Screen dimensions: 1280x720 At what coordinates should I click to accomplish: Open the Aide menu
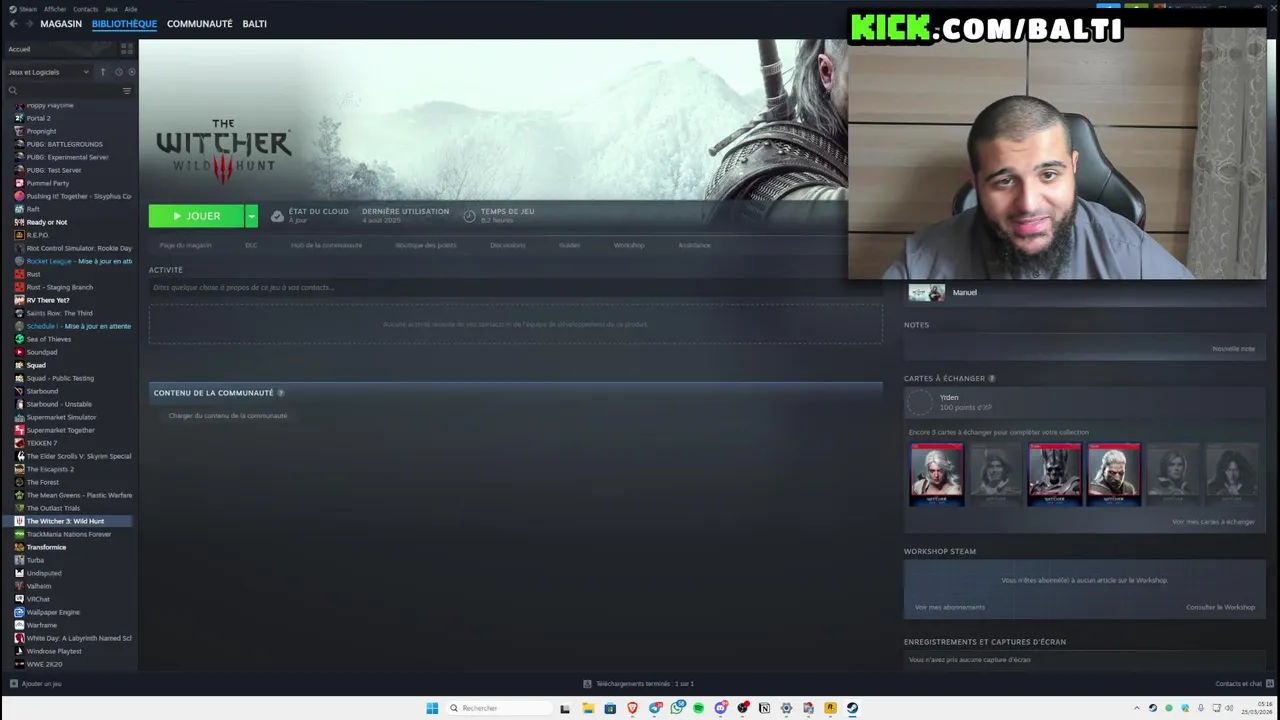(131, 9)
